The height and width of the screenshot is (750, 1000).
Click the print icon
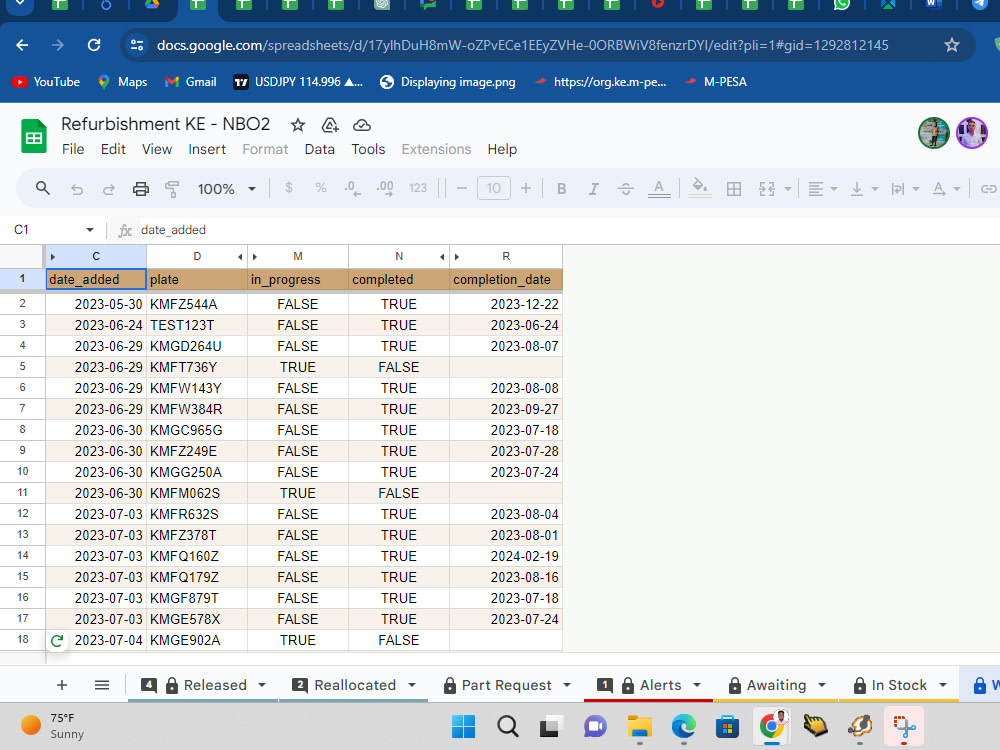click(140, 189)
